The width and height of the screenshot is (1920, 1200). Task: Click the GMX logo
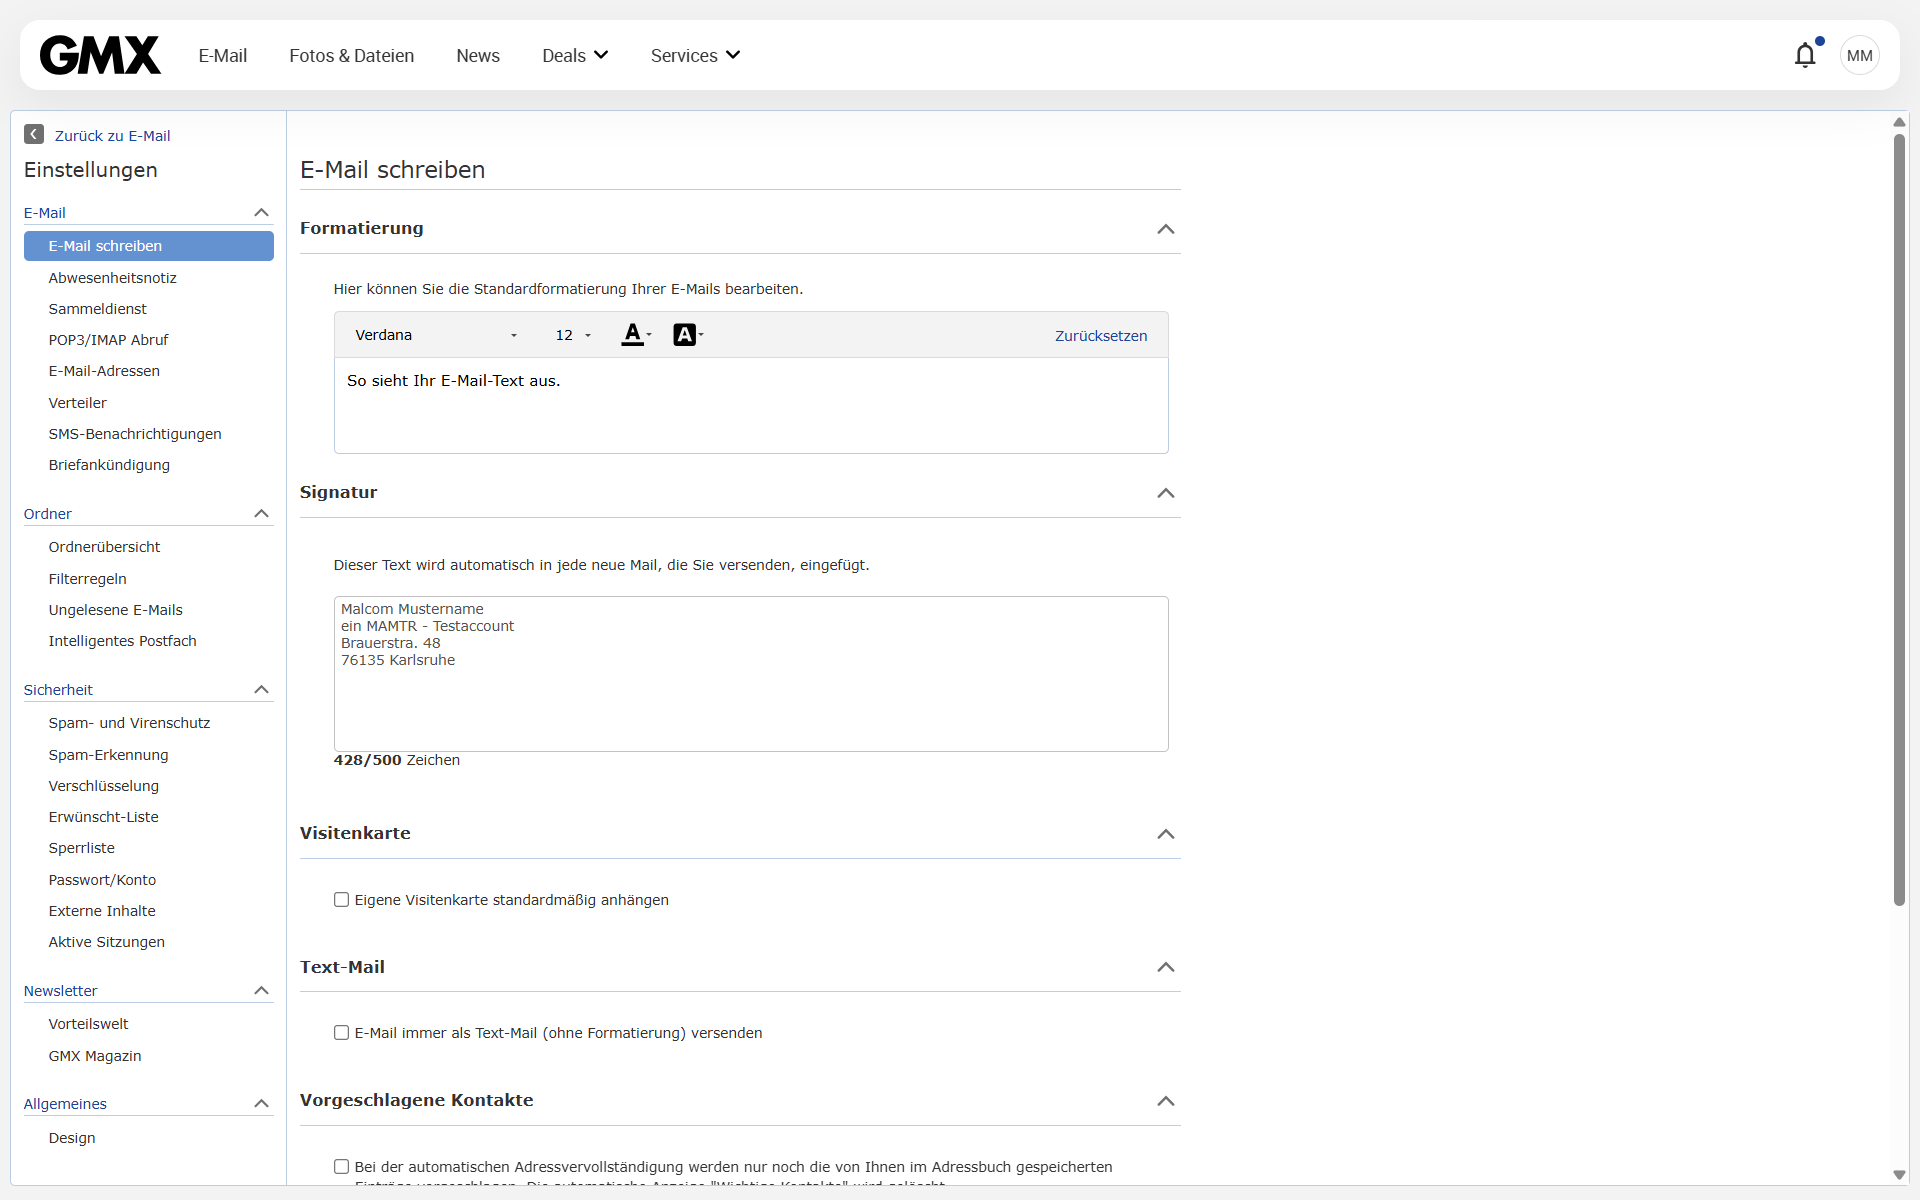(x=100, y=55)
